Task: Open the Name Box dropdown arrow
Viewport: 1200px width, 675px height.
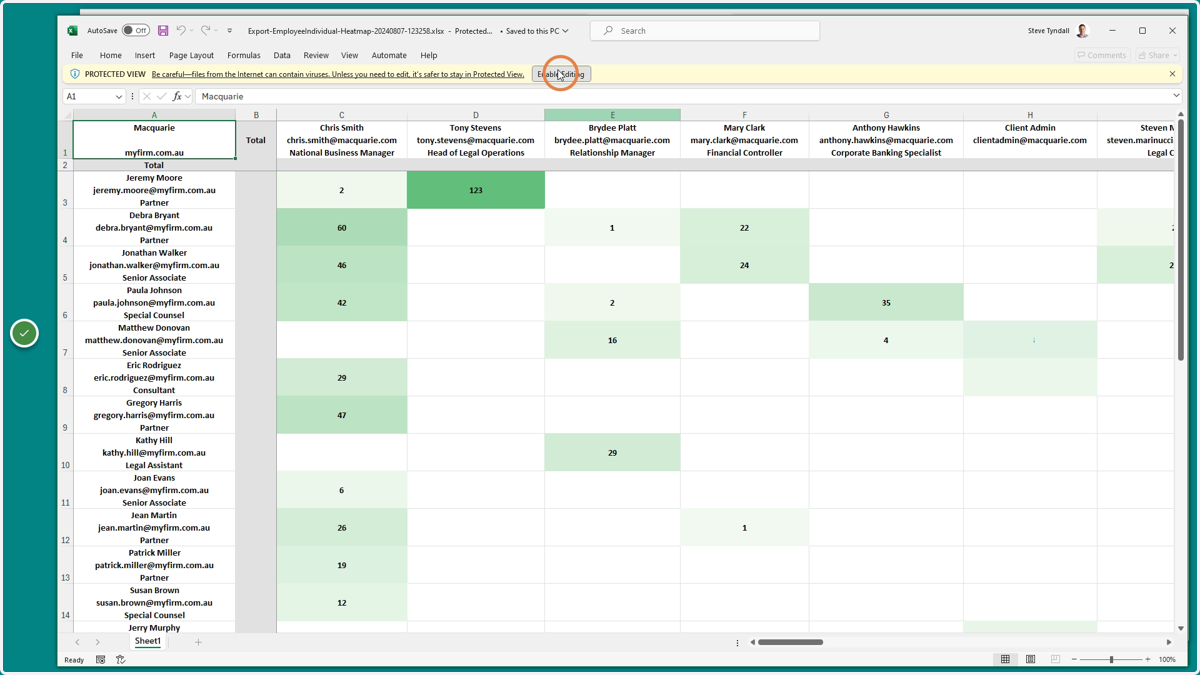Action: (x=119, y=97)
